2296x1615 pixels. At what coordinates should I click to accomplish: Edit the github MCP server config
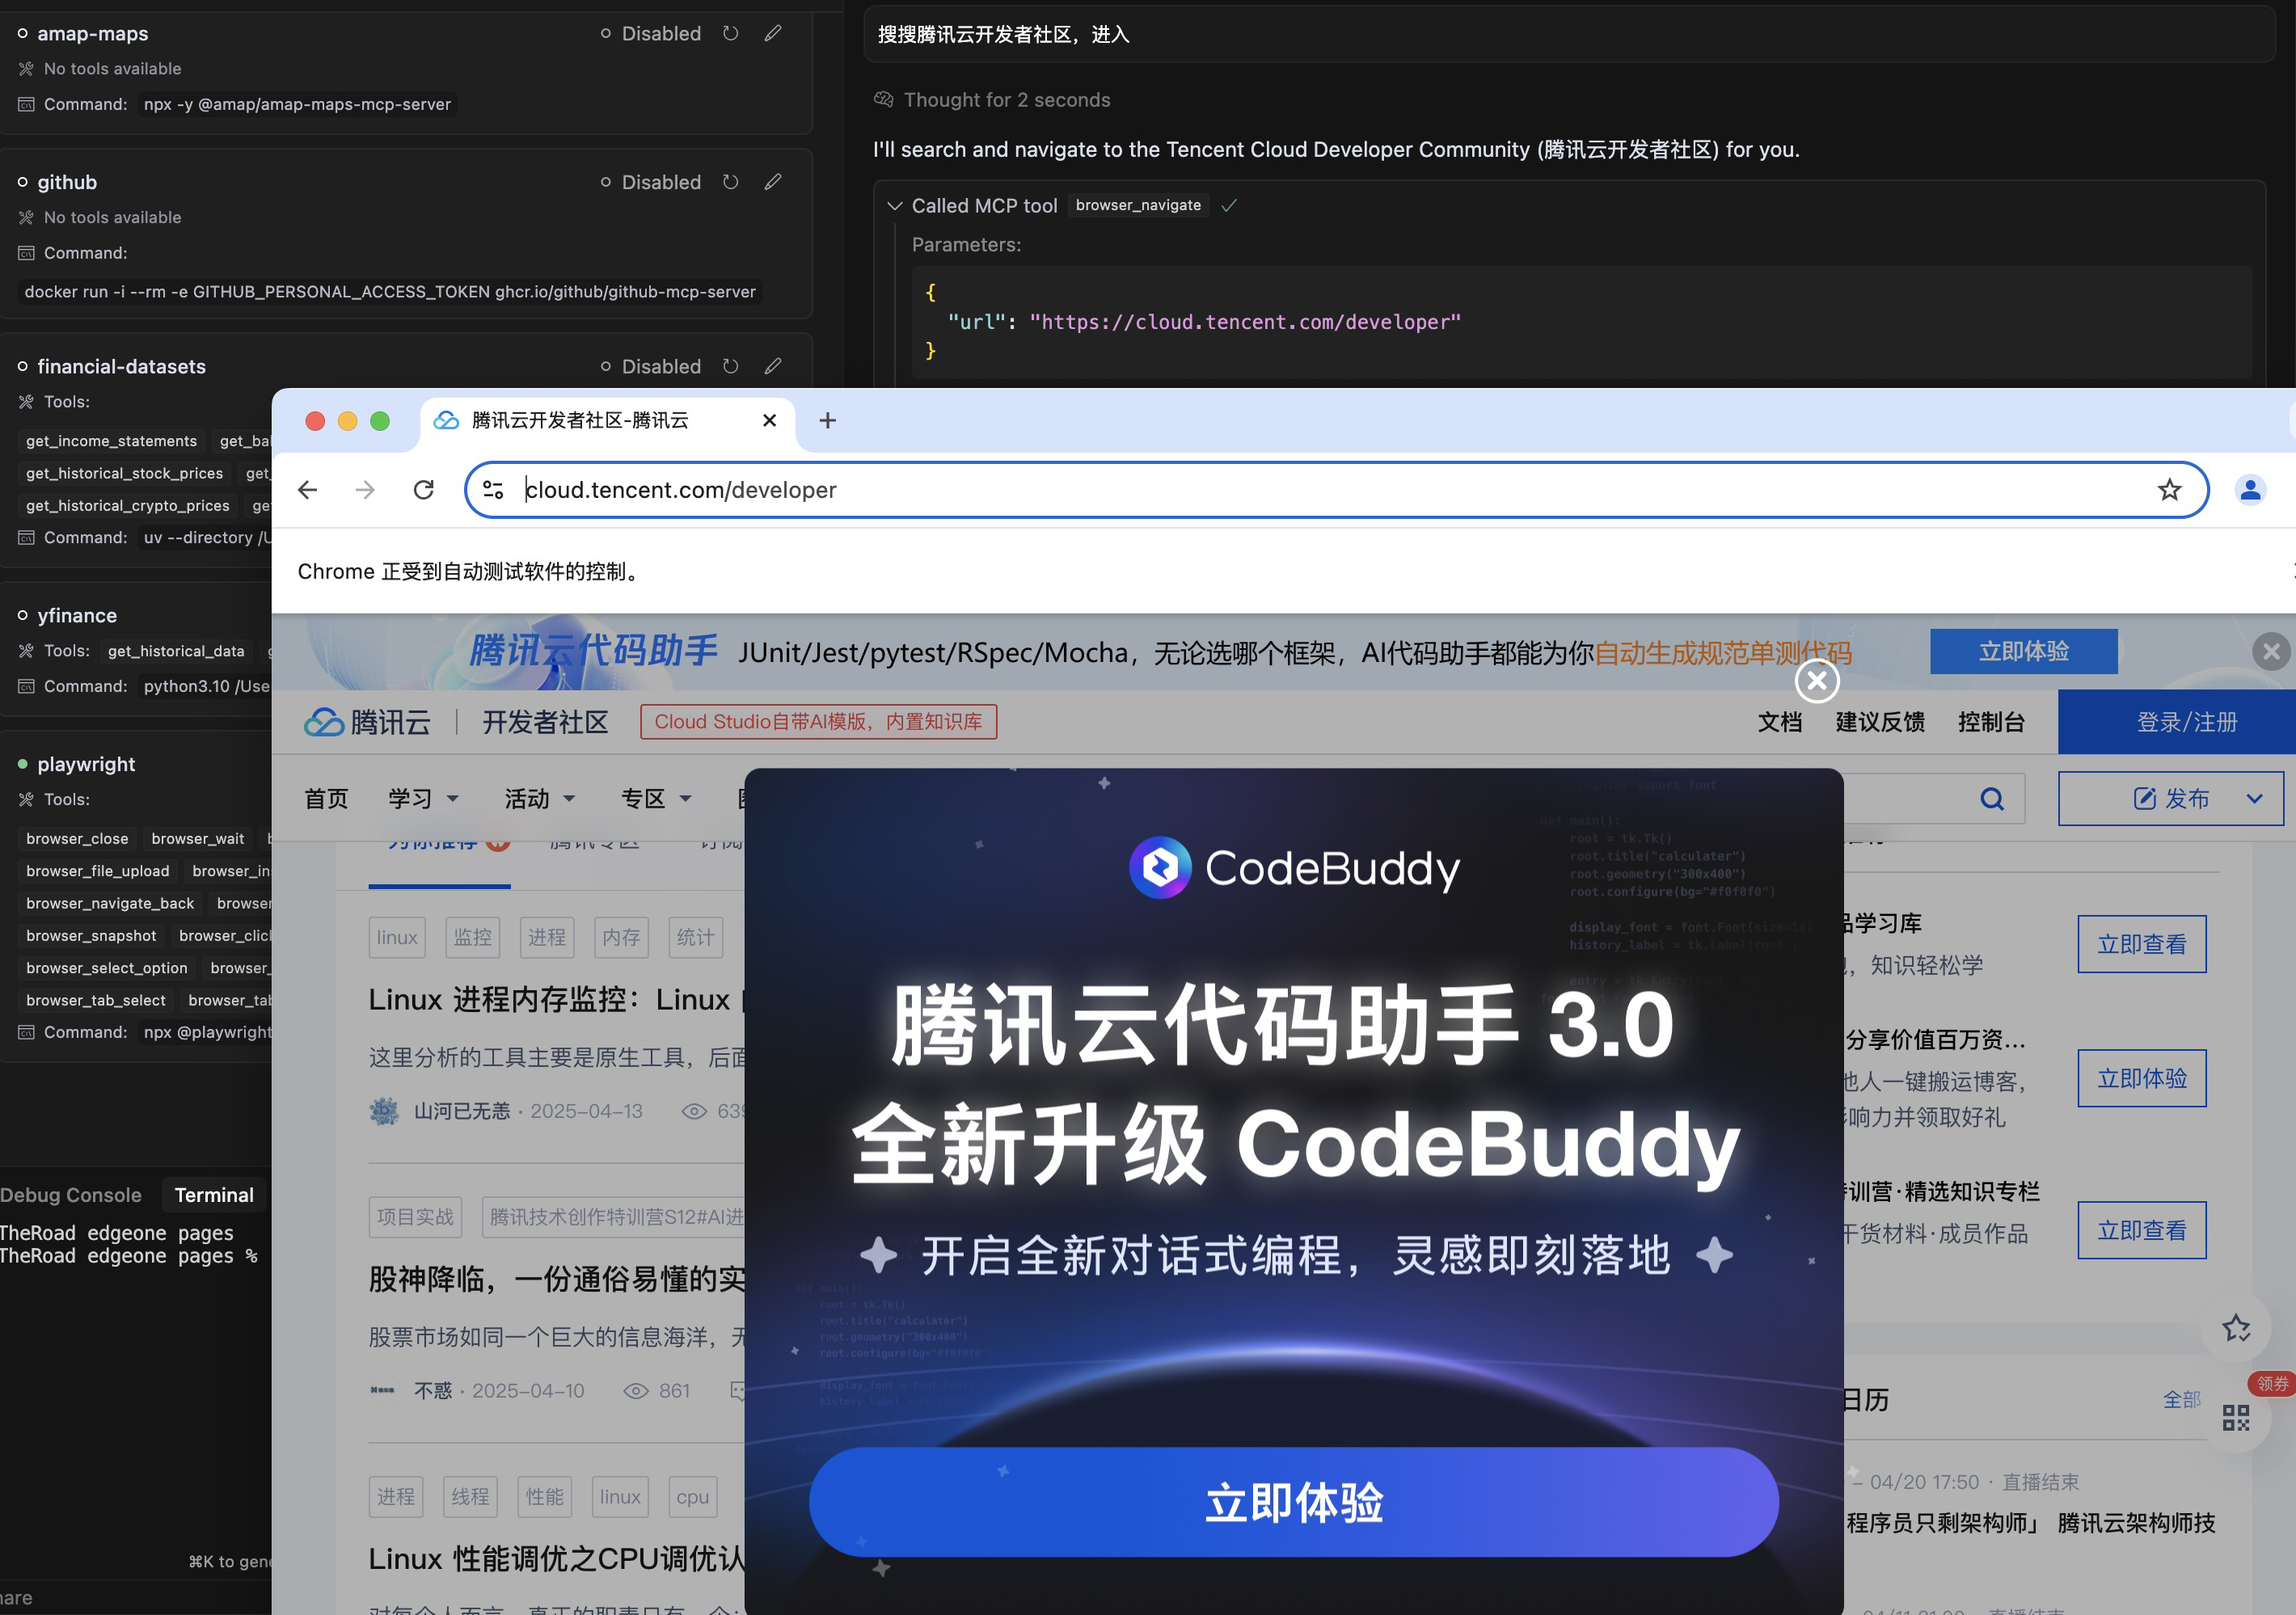(773, 182)
